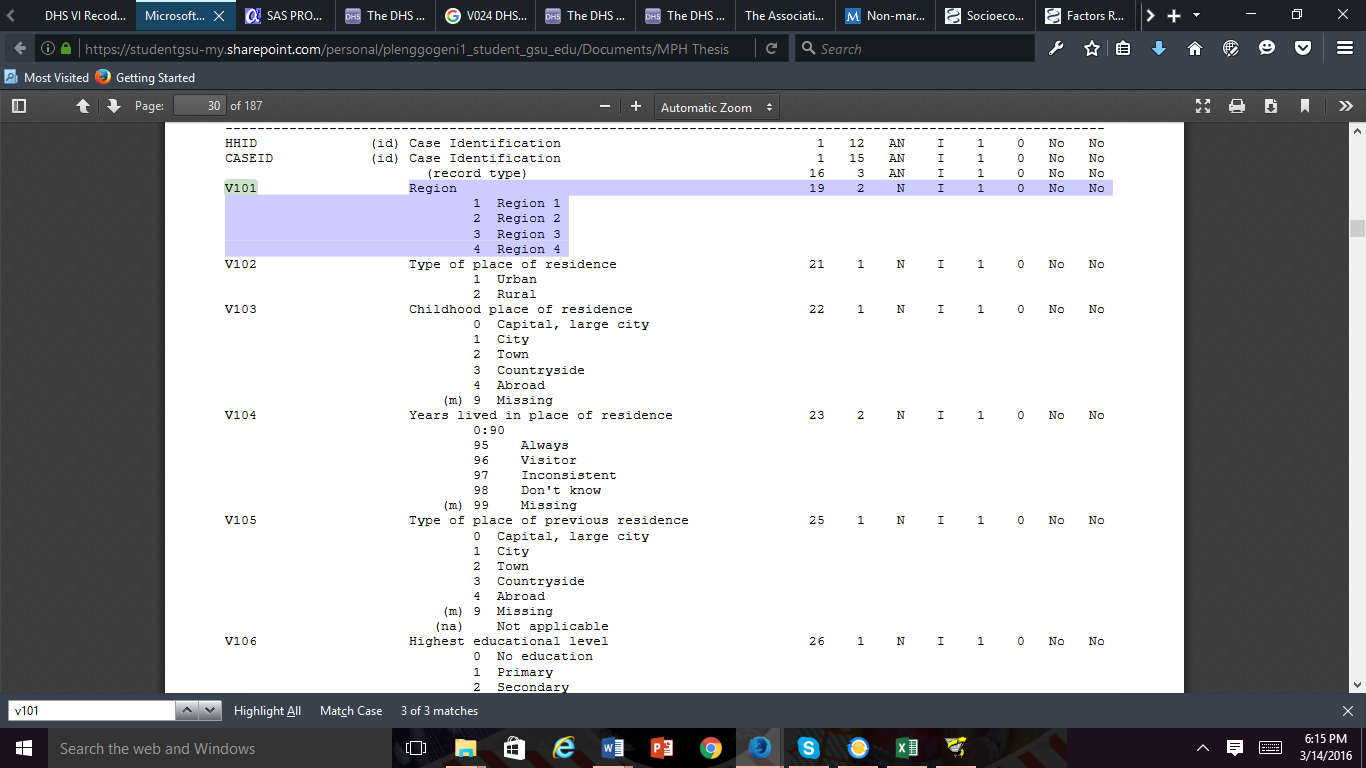Click the PDF zoom out minus button
The height and width of the screenshot is (768, 1366).
click(604, 106)
